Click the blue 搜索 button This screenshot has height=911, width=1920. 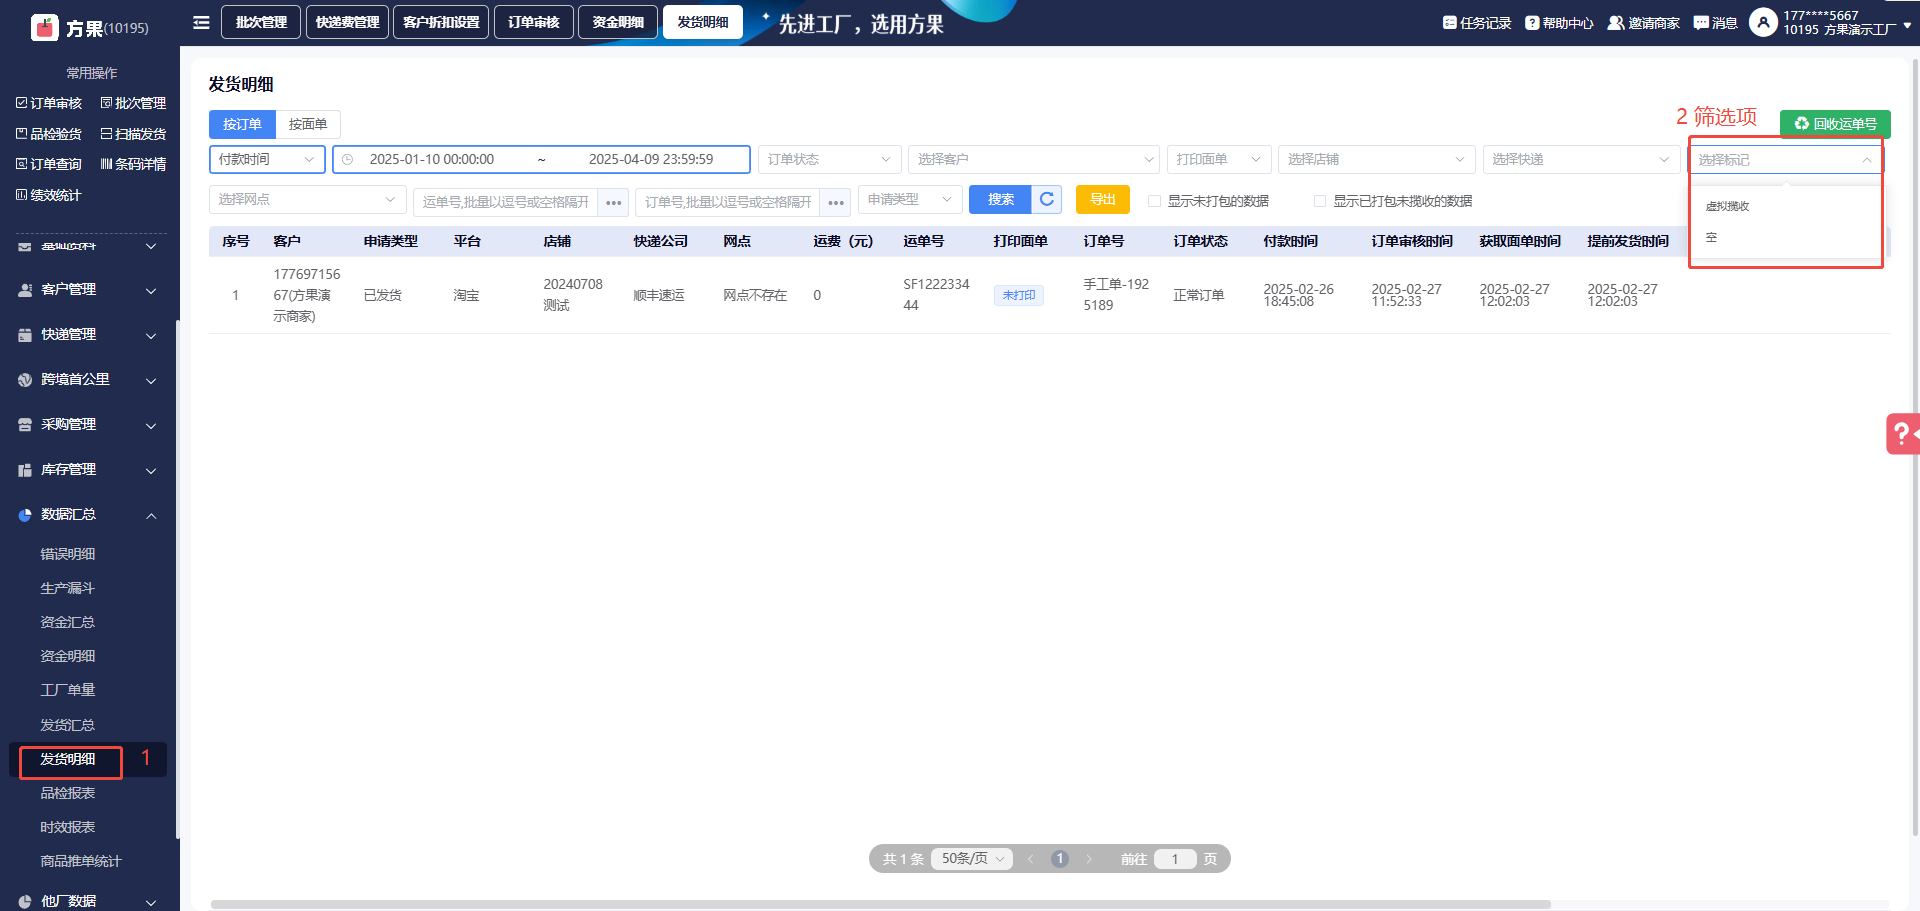(x=1000, y=200)
